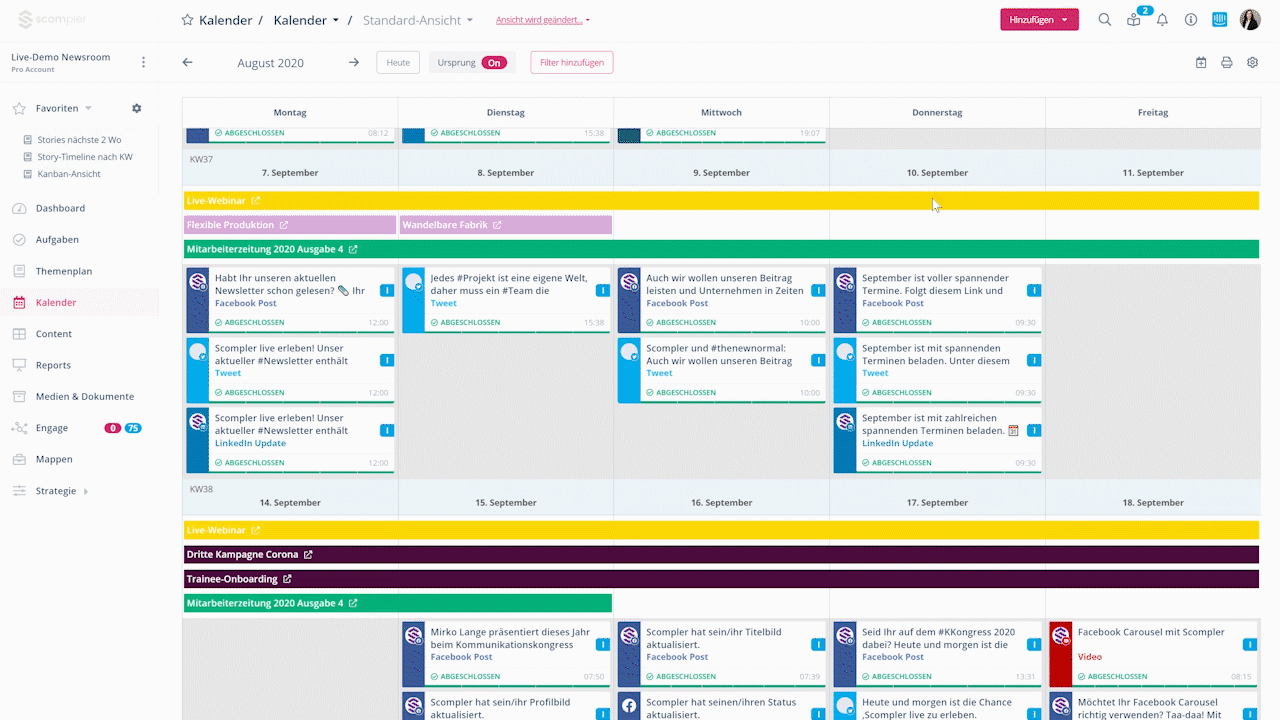The width and height of the screenshot is (1280, 720).
Task: Expand the Hinzufügen dropdown
Action: point(1065,20)
